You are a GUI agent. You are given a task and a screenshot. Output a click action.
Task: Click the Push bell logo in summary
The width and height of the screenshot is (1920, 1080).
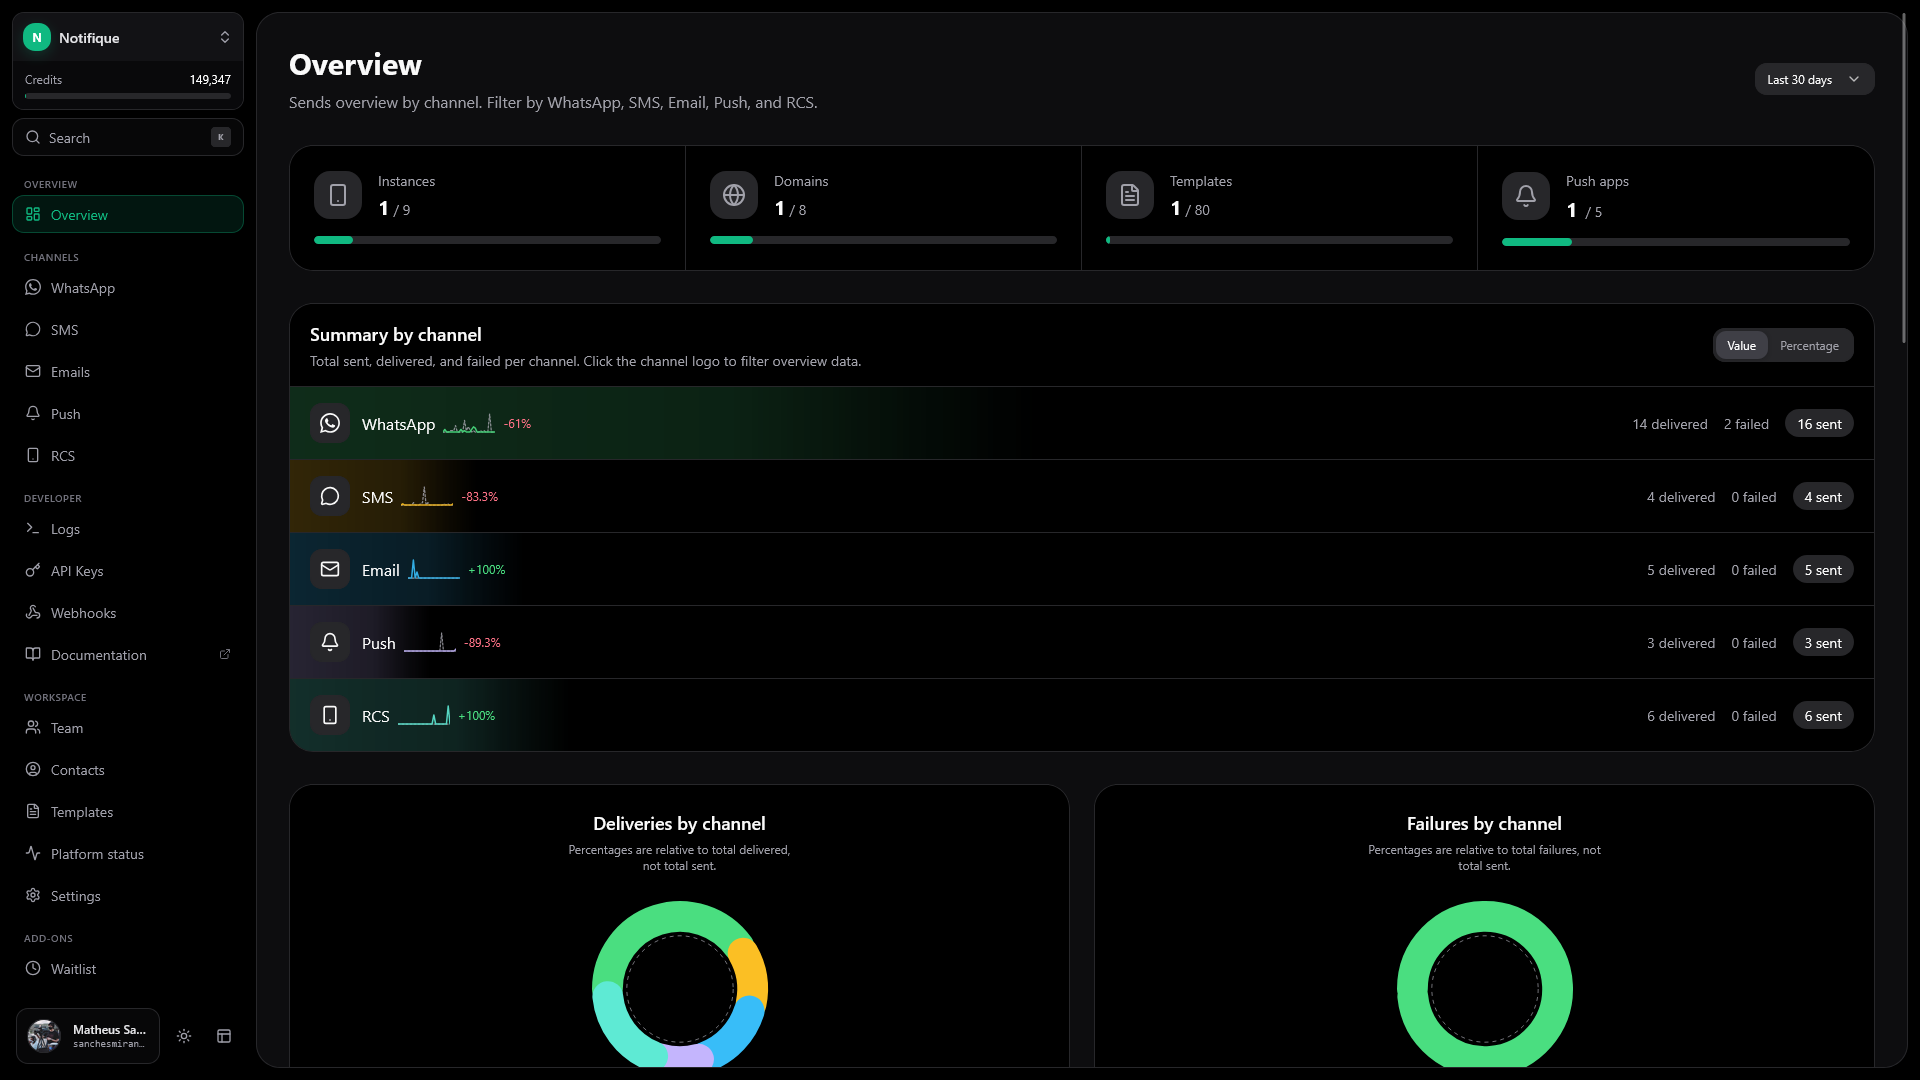330,643
